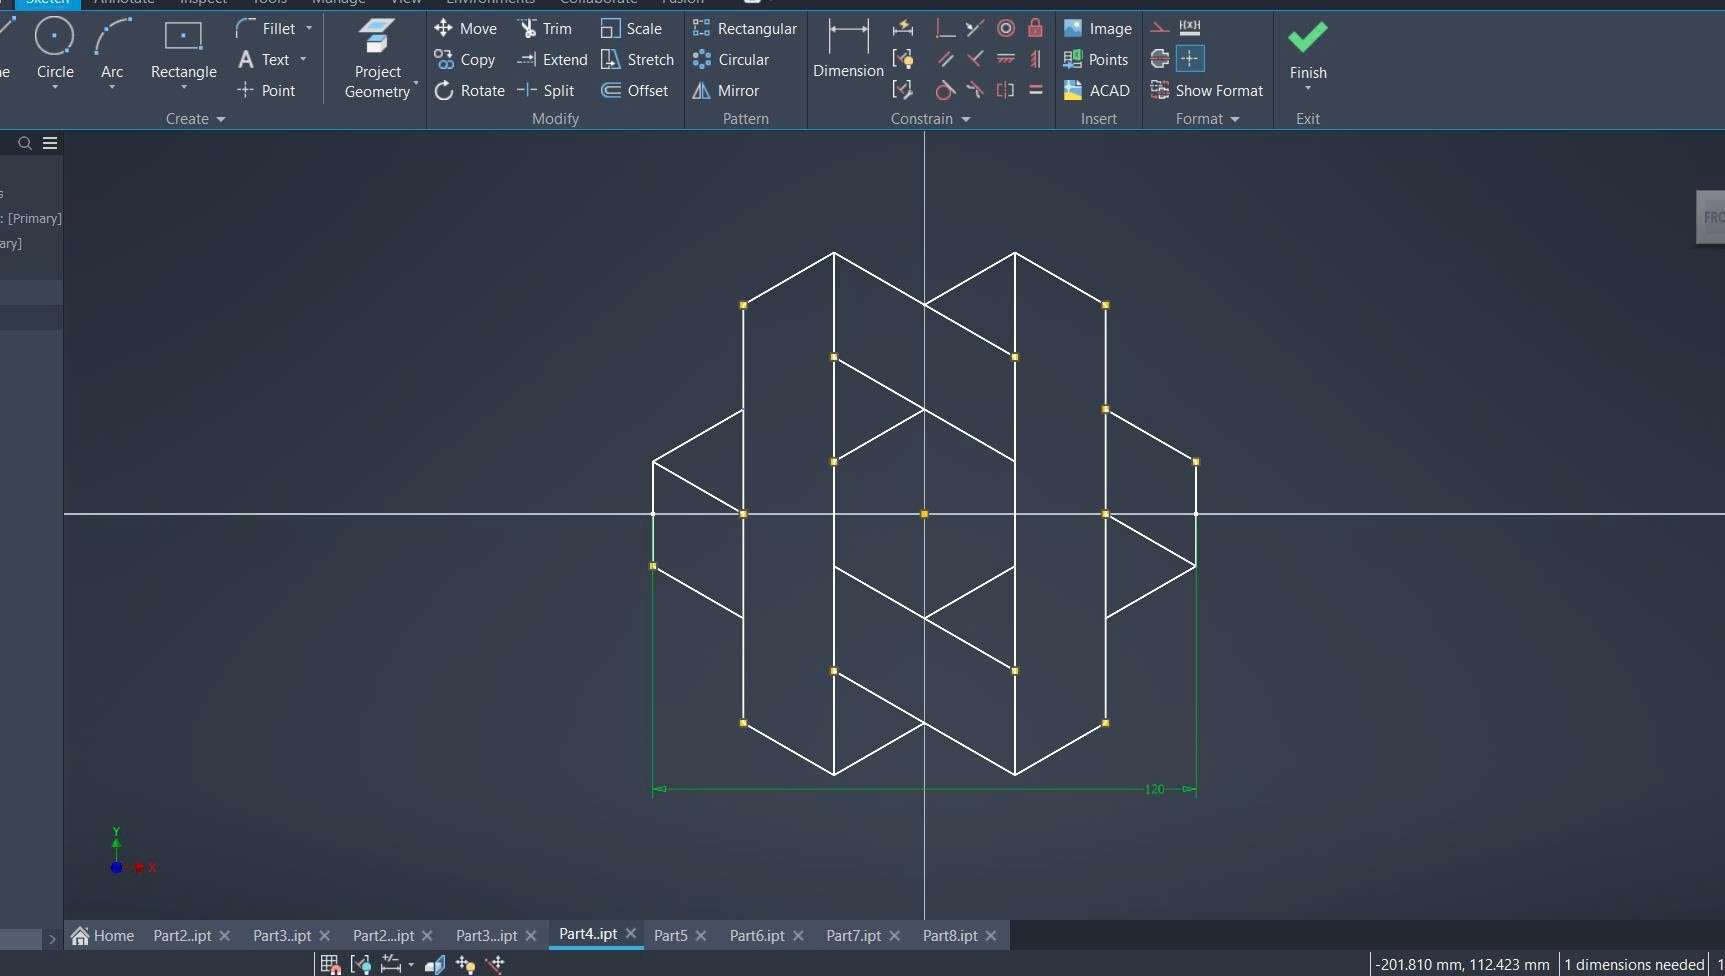Open the Fillet dropdown arrow

coord(309,29)
